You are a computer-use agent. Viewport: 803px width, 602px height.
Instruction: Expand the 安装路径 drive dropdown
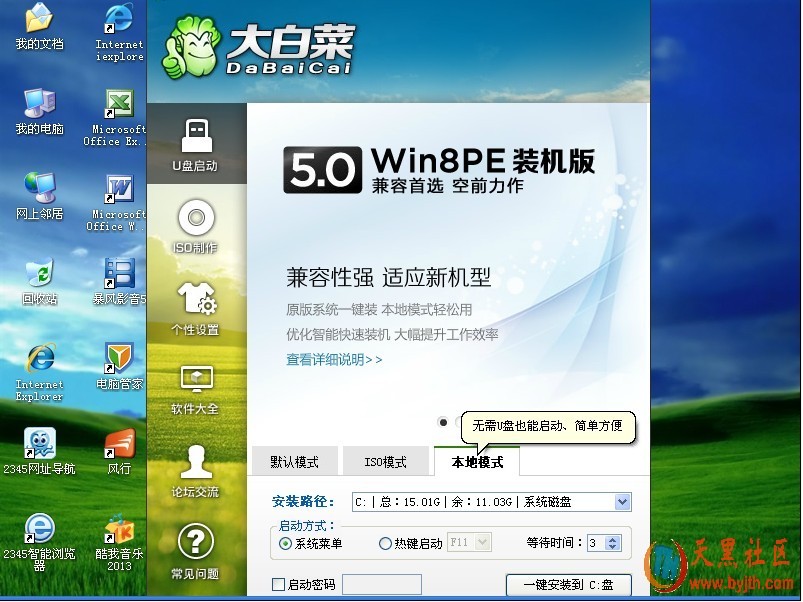click(622, 502)
